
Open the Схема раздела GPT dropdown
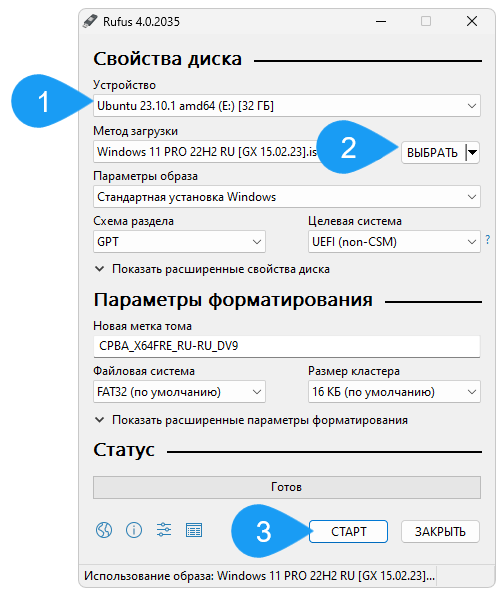click(x=179, y=242)
